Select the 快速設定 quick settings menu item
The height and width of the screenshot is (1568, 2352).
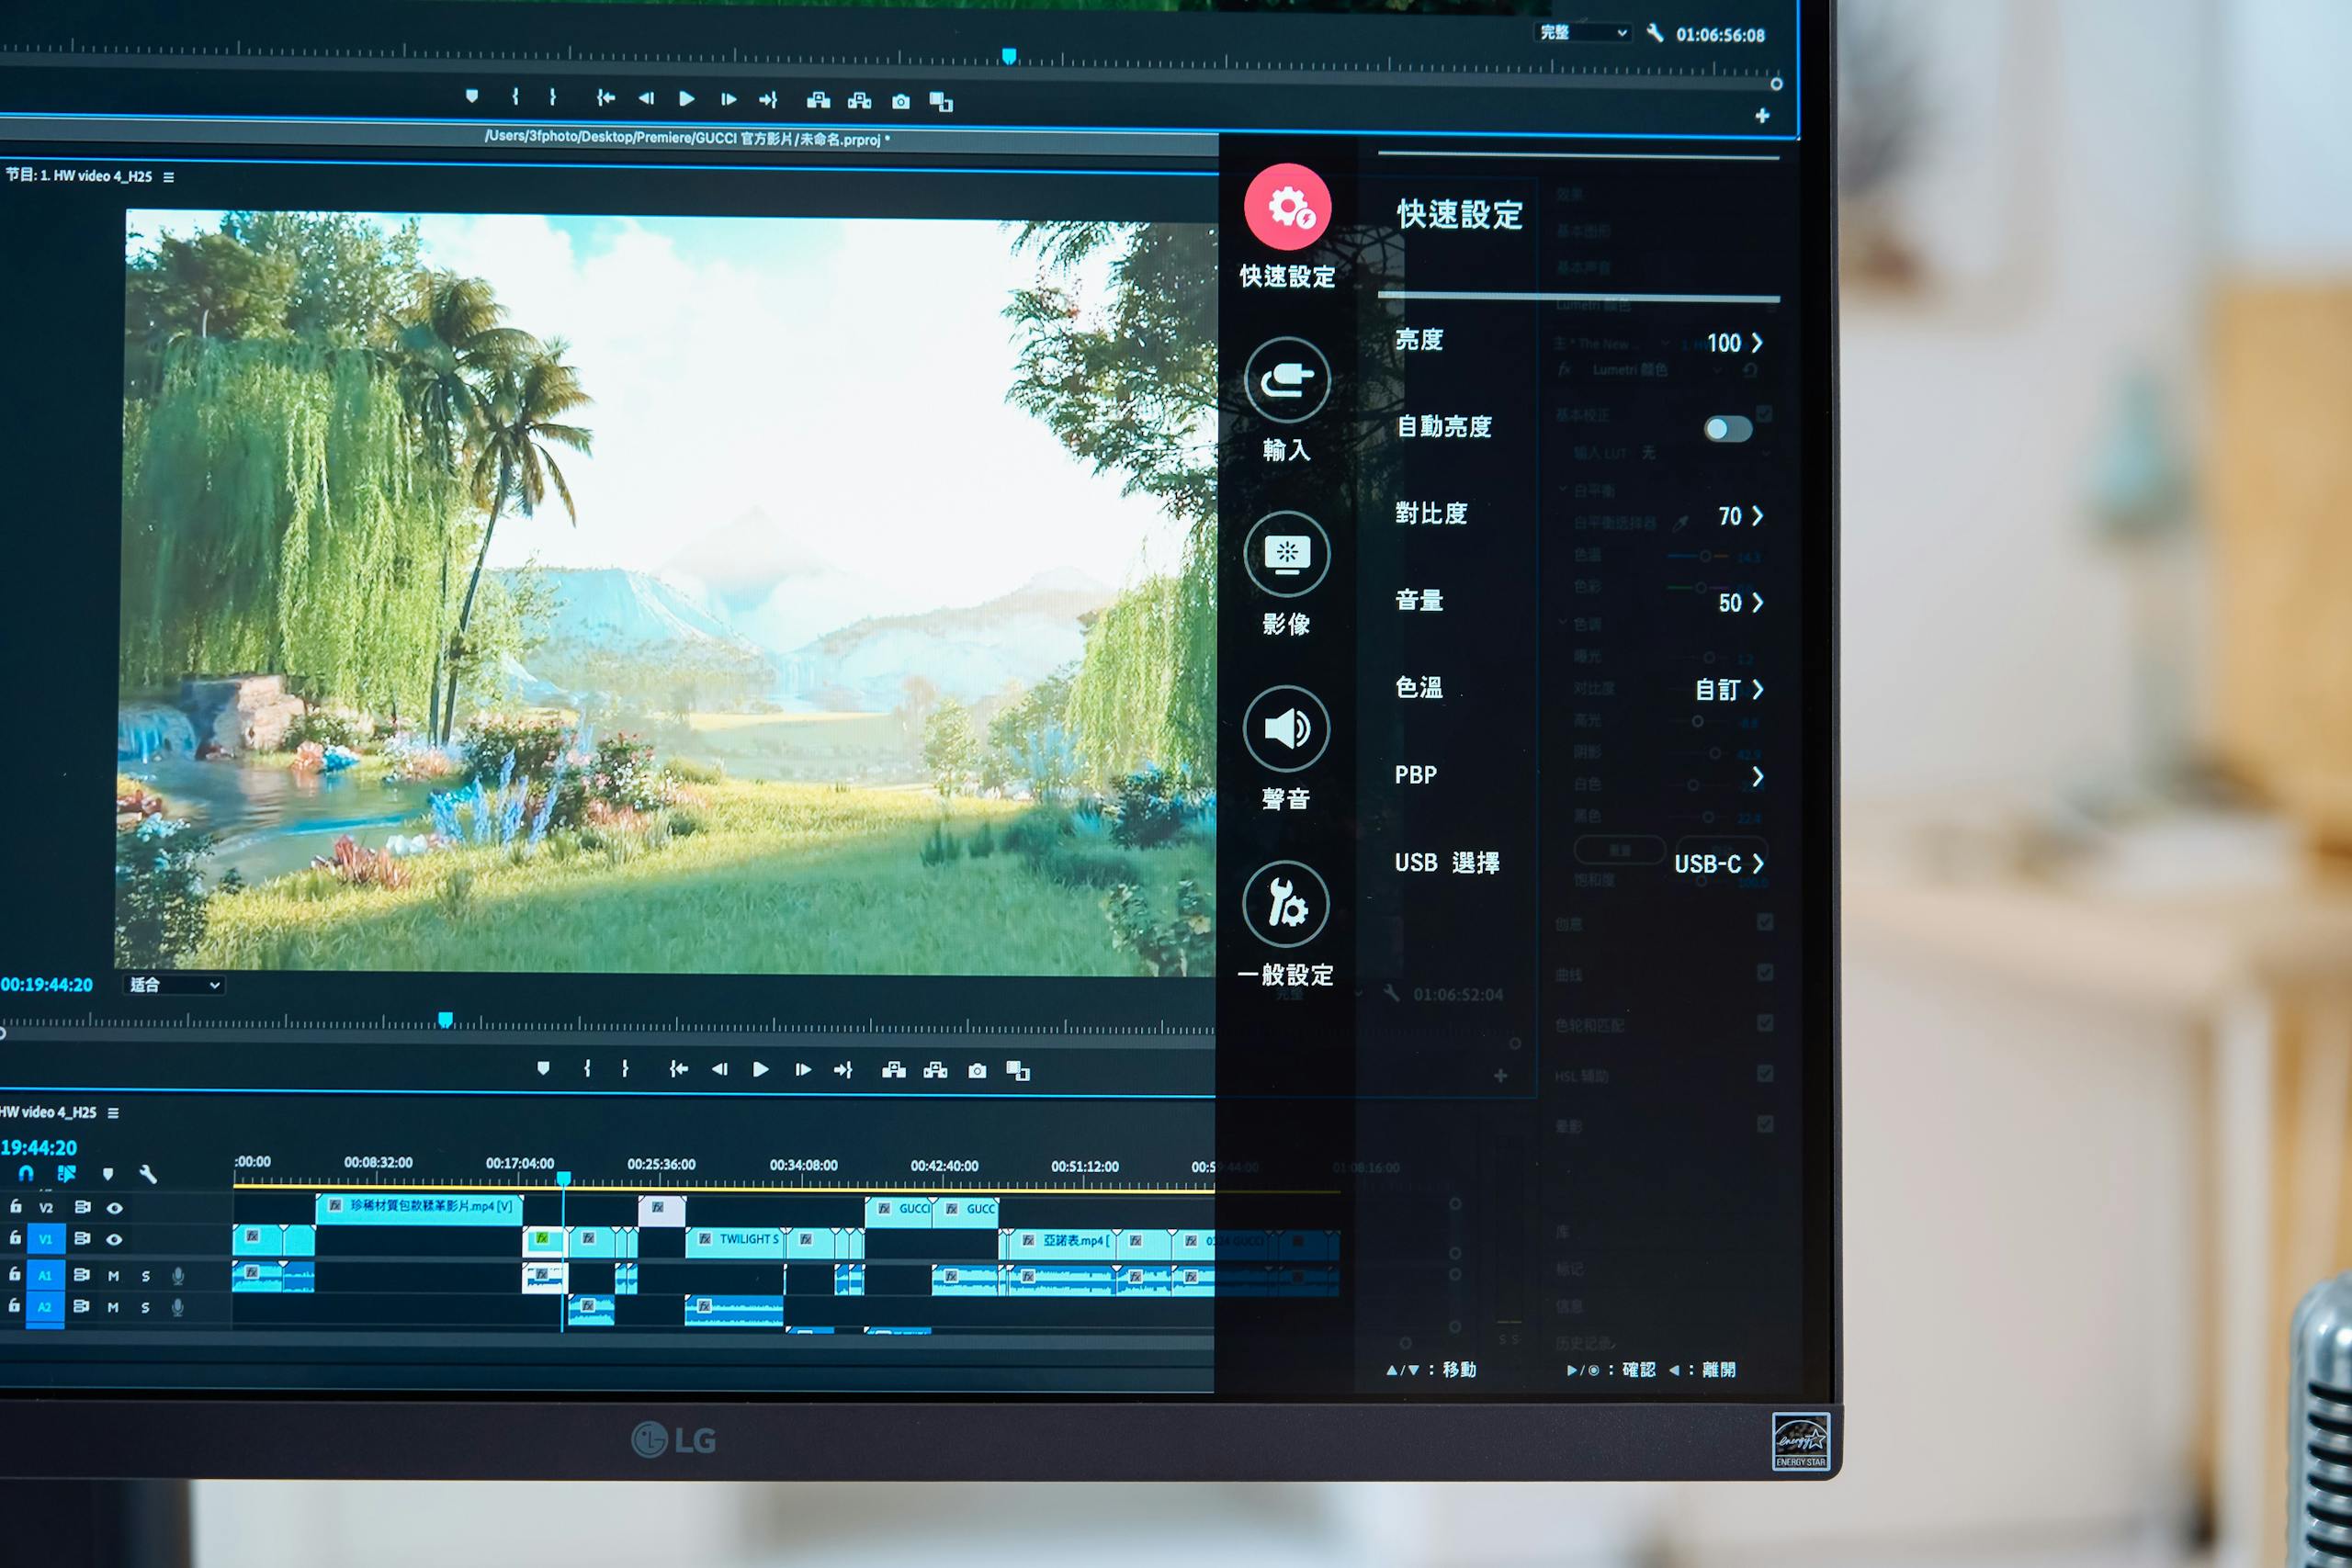coord(1286,208)
